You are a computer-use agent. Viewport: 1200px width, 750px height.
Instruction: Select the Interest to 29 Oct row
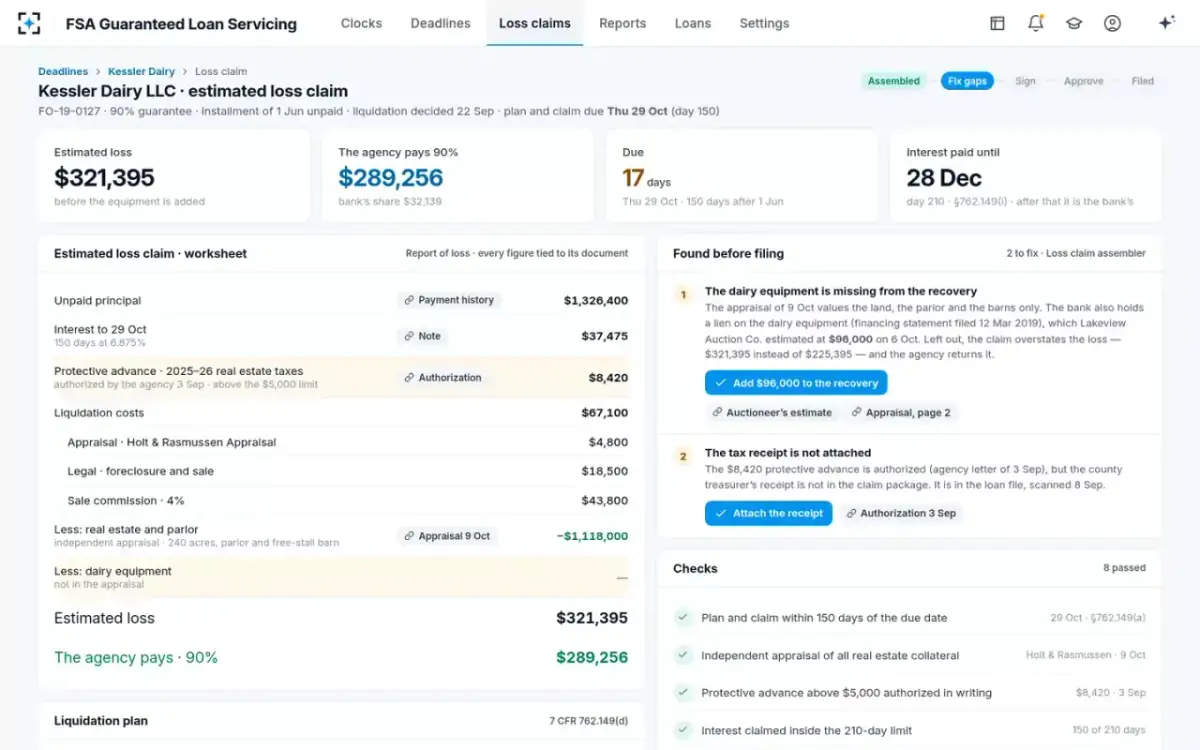click(x=341, y=336)
